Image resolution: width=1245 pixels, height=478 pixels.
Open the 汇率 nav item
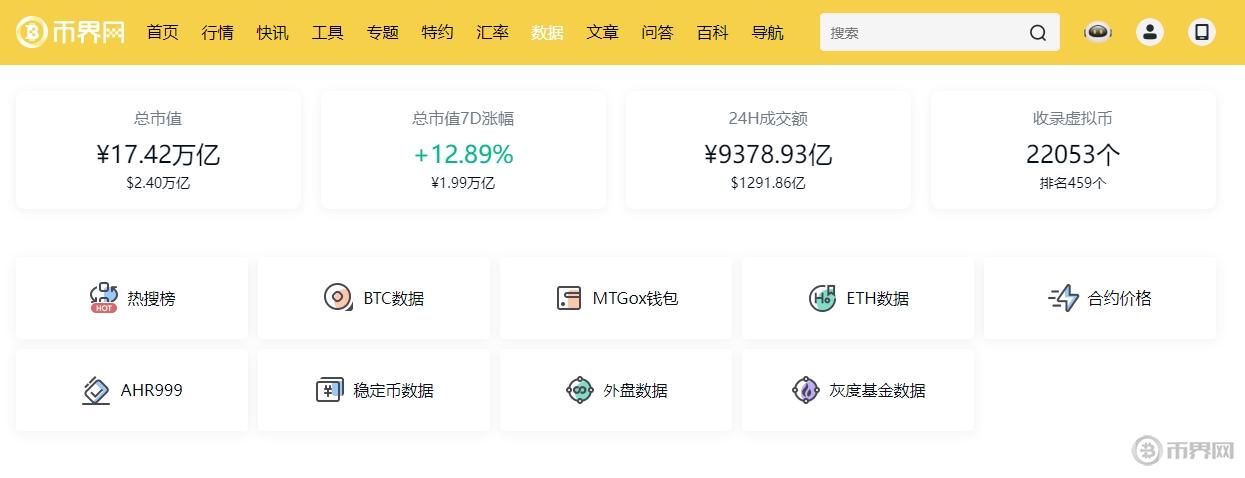(x=492, y=32)
